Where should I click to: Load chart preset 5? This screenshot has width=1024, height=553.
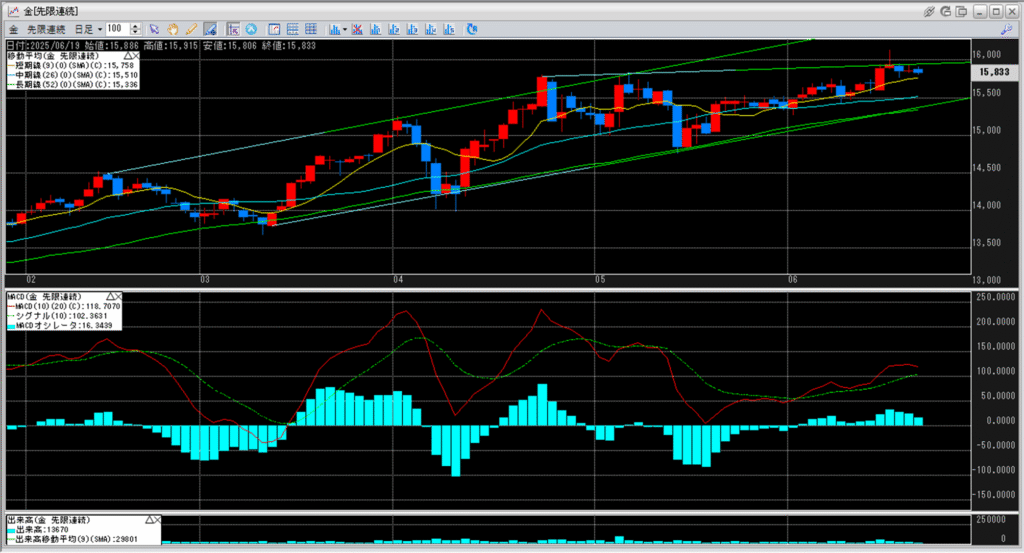tap(449, 29)
